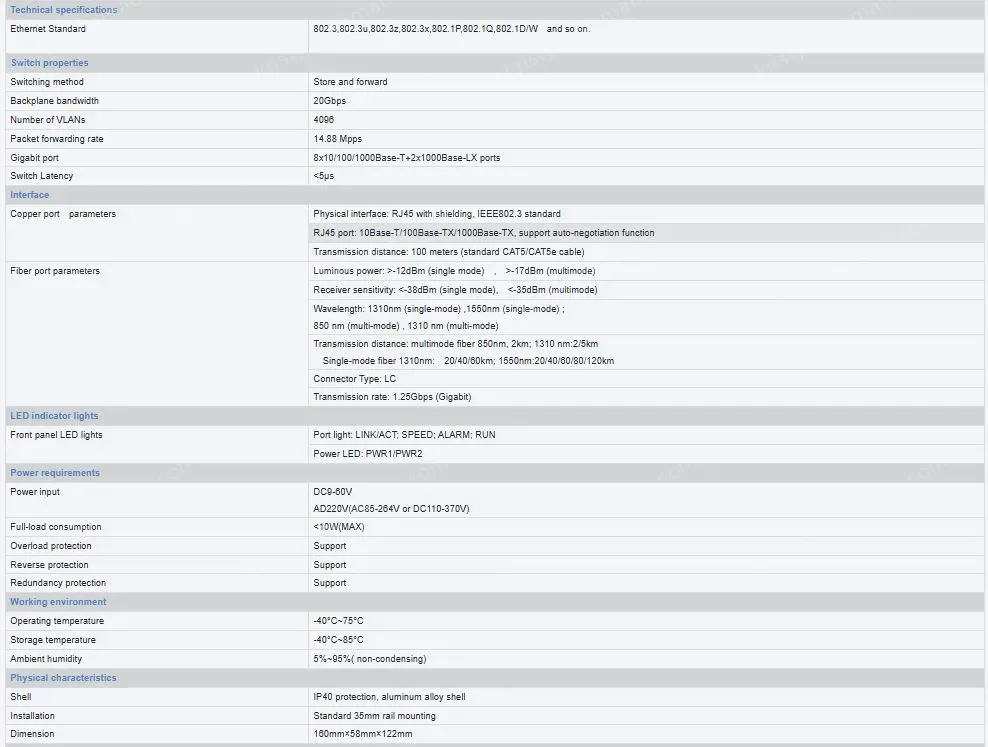Click the Number of VLANs label
This screenshot has height=747, width=988.
pyautogui.click(x=48, y=120)
